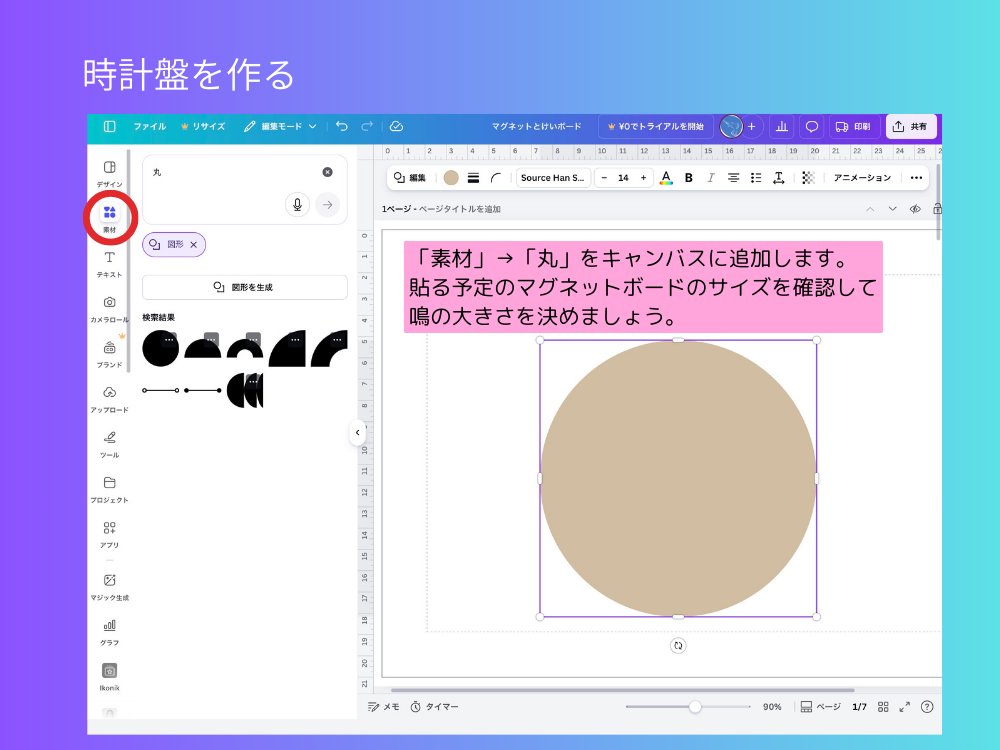Select the text spacing icon in the toolbar
This screenshot has height=750, width=1000.
(779, 177)
